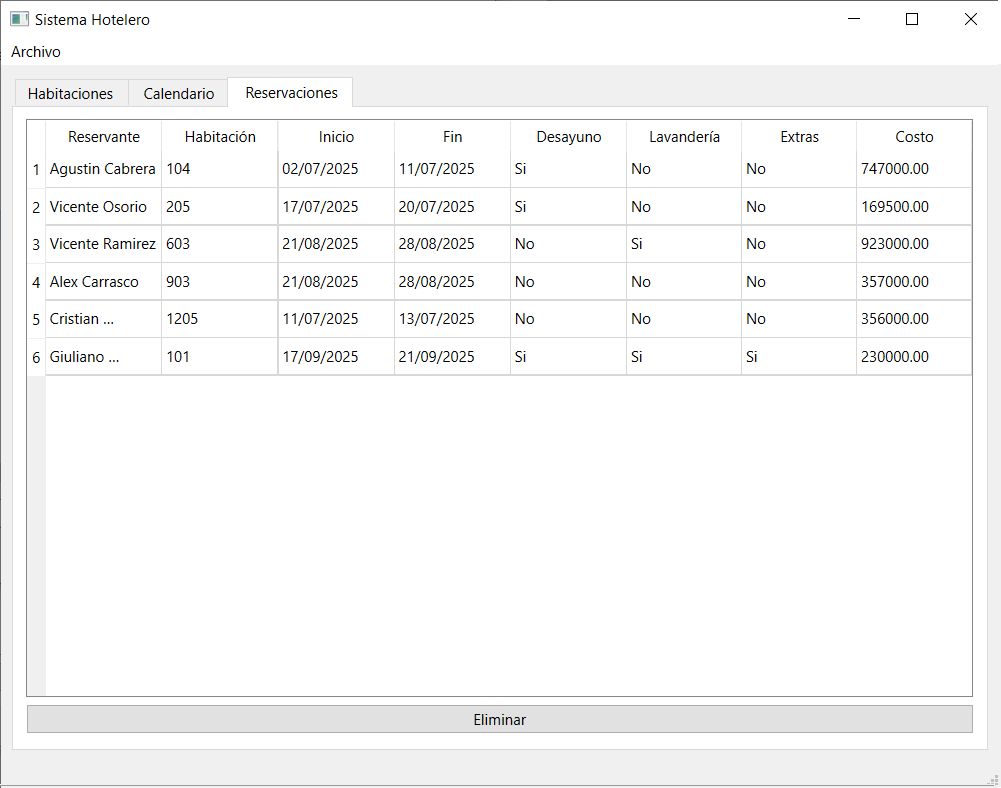Select row header number 3
The width and height of the screenshot is (1001, 788).
coord(36,244)
